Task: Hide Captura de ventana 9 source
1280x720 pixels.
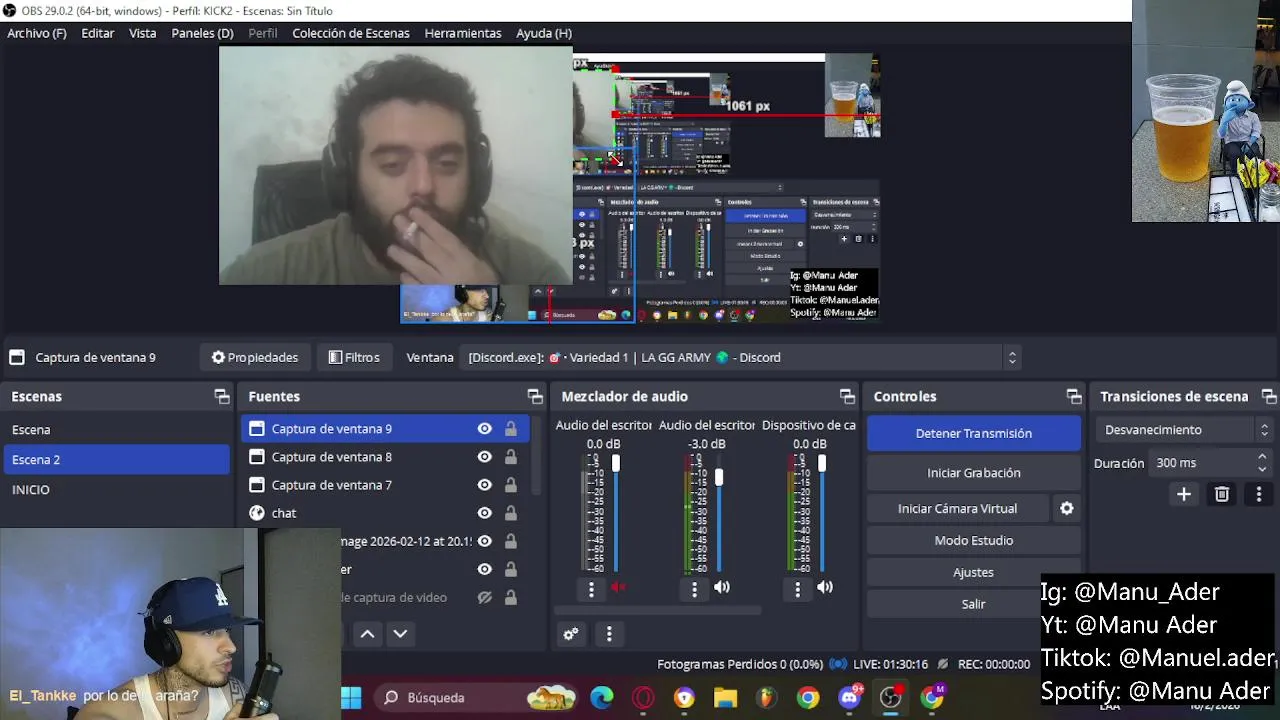Action: 485,429
